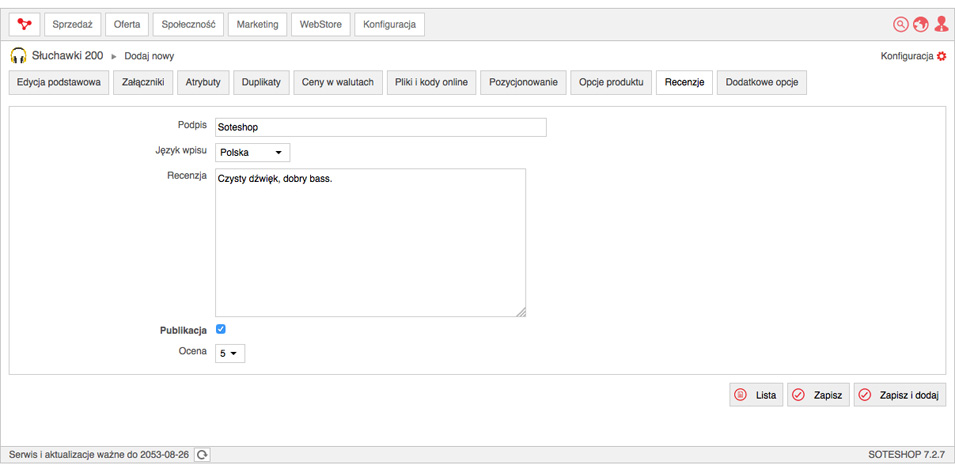
Task: Open the Marketing menu
Action: click(x=258, y=24)
